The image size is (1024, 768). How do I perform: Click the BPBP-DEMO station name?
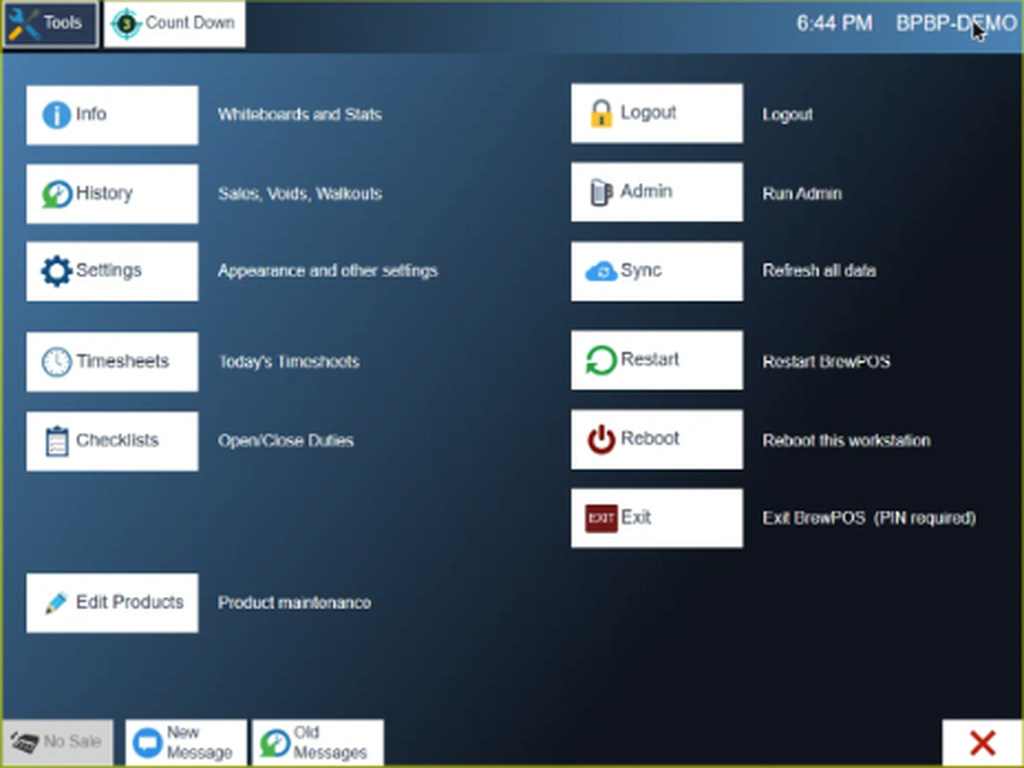point(957,24)
